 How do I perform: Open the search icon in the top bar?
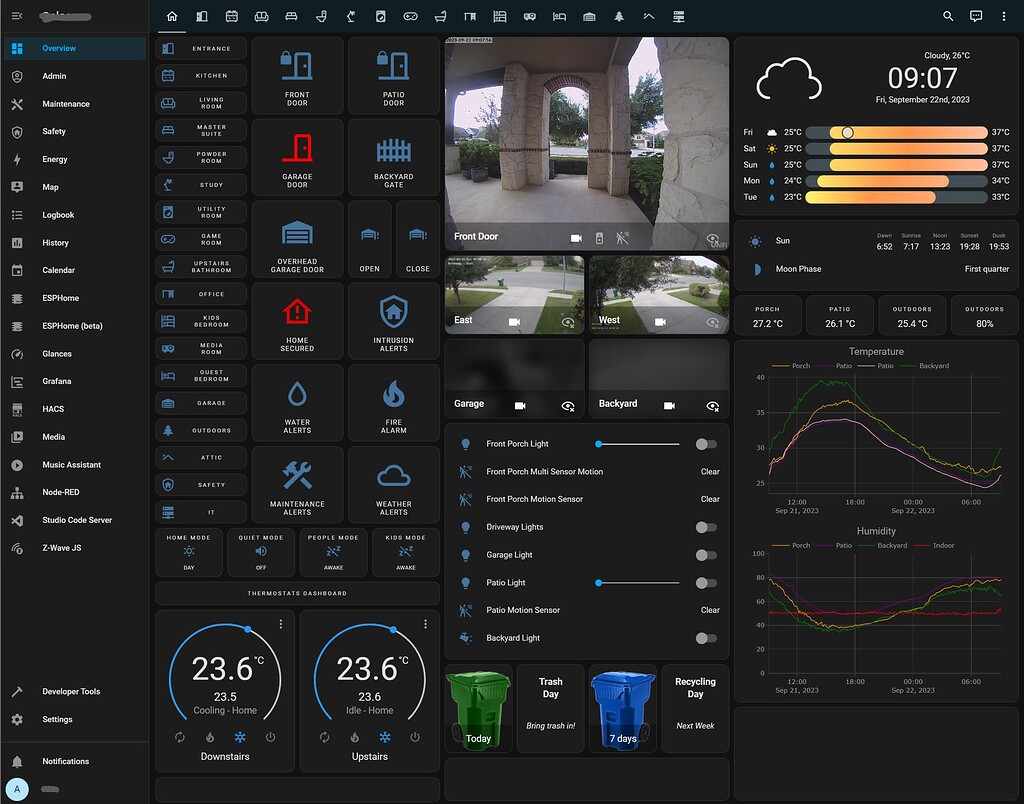[948, 17]
